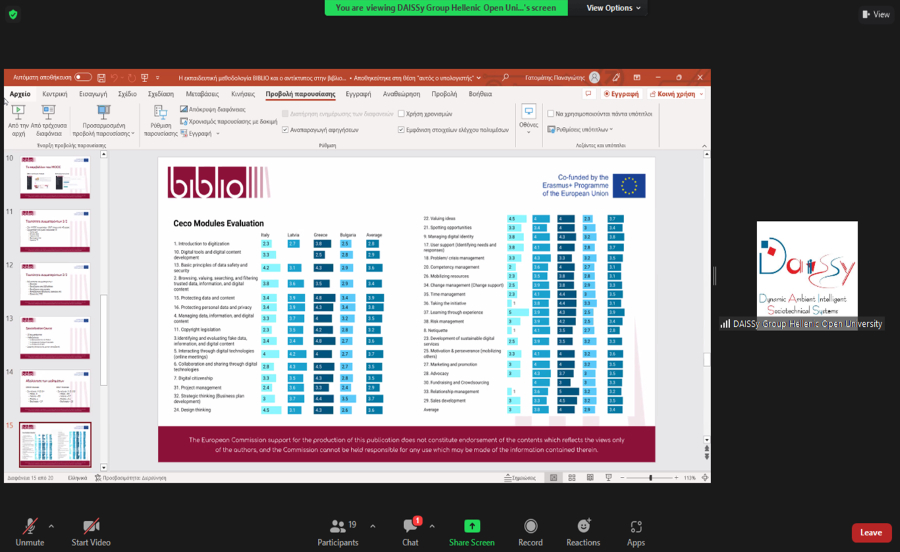
Task: Toggle the PowerPoint AutoSave switch
Action: click(x=82, y=77)
